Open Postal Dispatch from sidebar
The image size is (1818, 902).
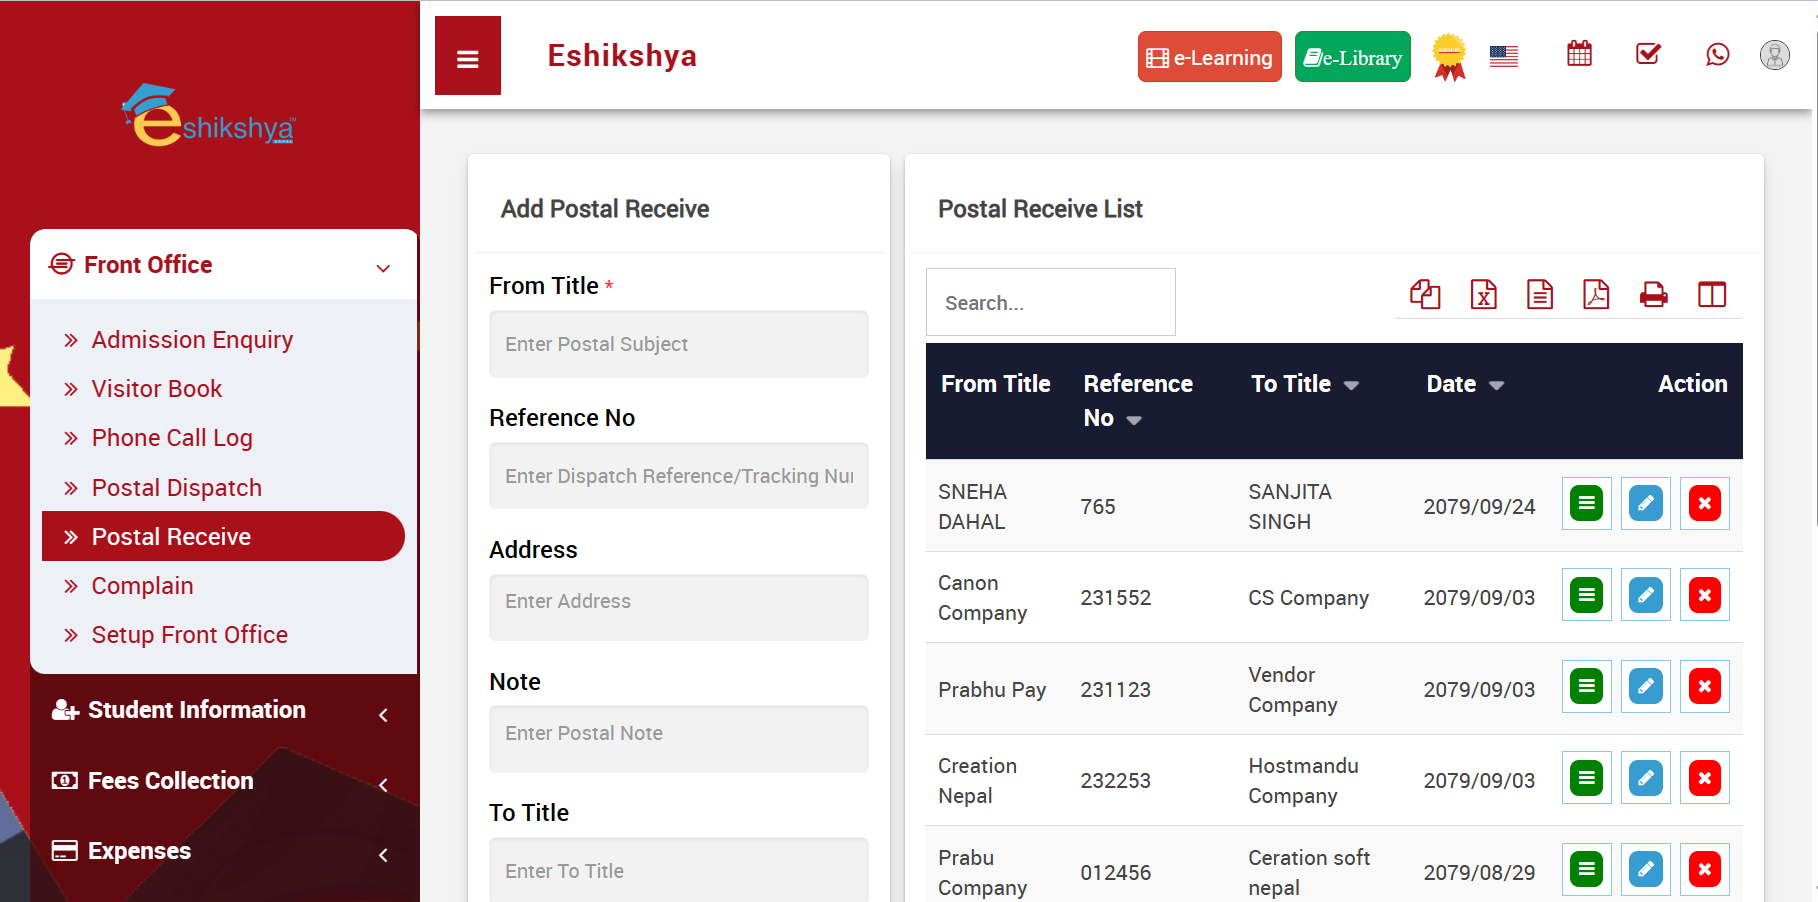point(176,488)
